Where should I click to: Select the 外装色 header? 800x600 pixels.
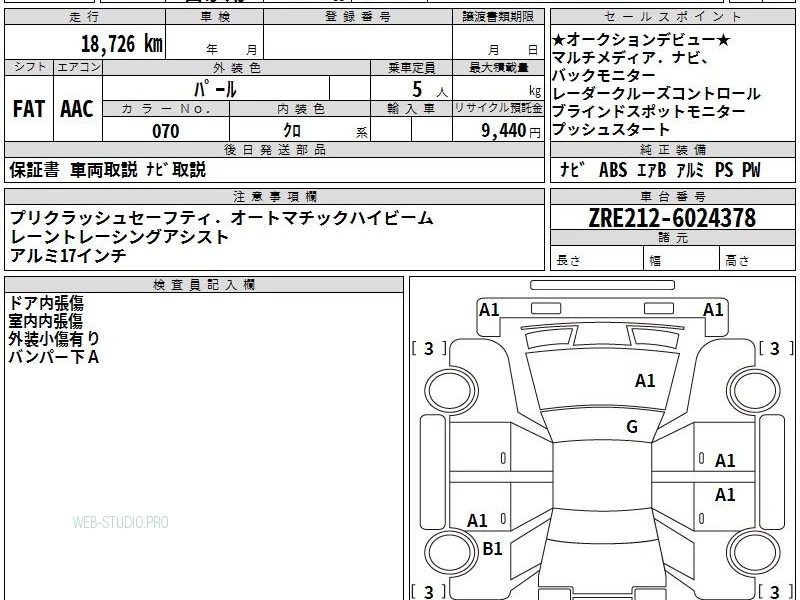pos(237,68)
